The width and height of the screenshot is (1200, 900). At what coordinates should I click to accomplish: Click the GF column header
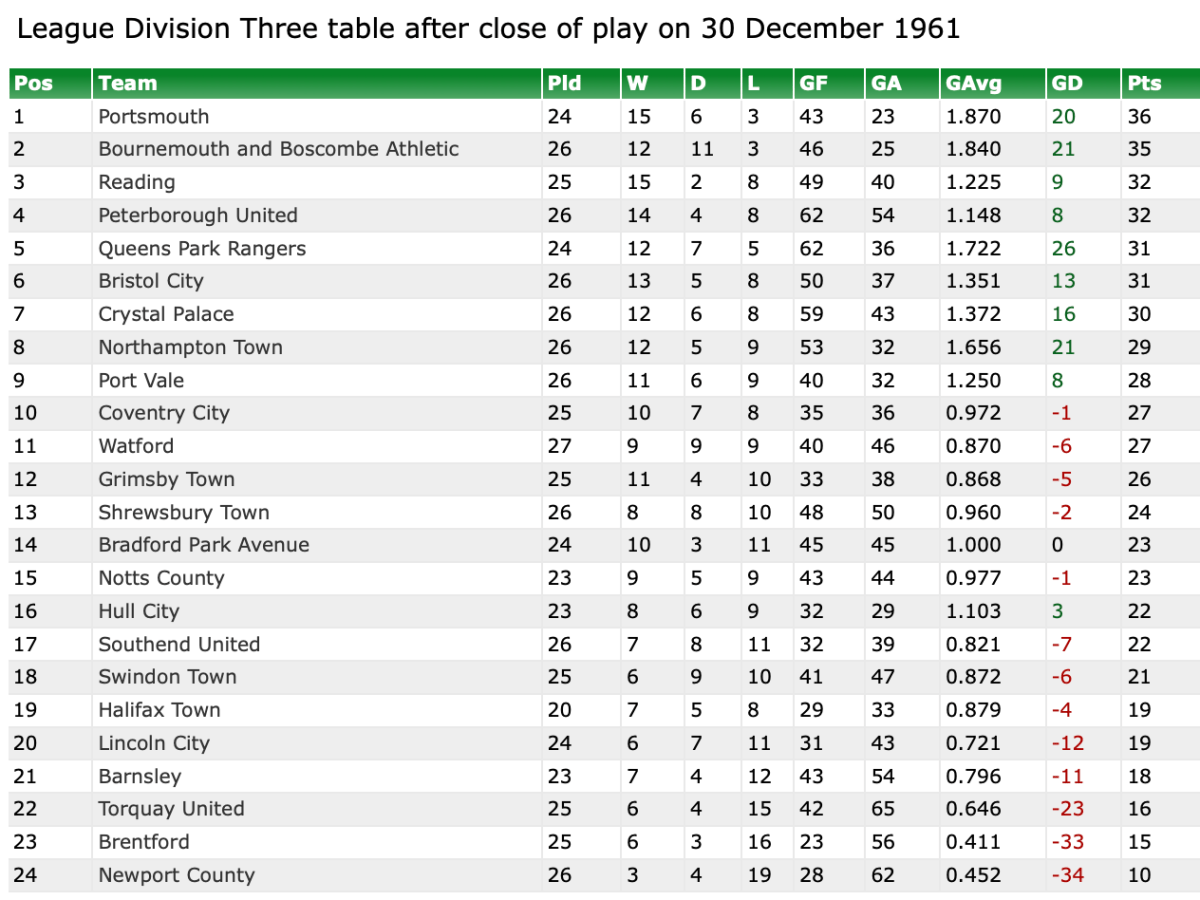coord(812,84)
